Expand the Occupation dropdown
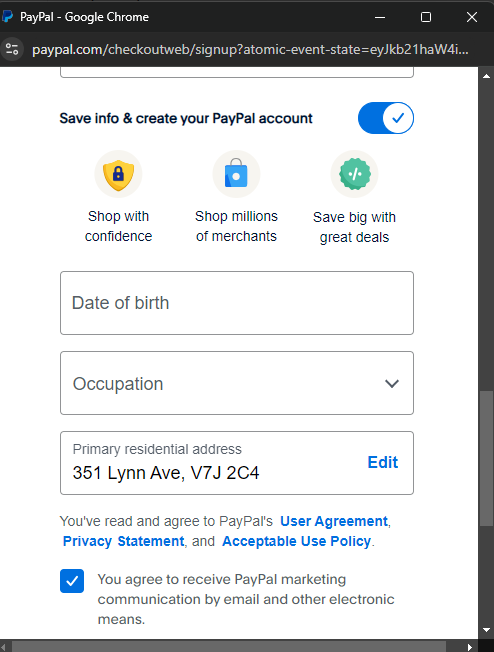The width and height of the screenshot is (494, 652). pyautogui.click(x=237, y=383)
